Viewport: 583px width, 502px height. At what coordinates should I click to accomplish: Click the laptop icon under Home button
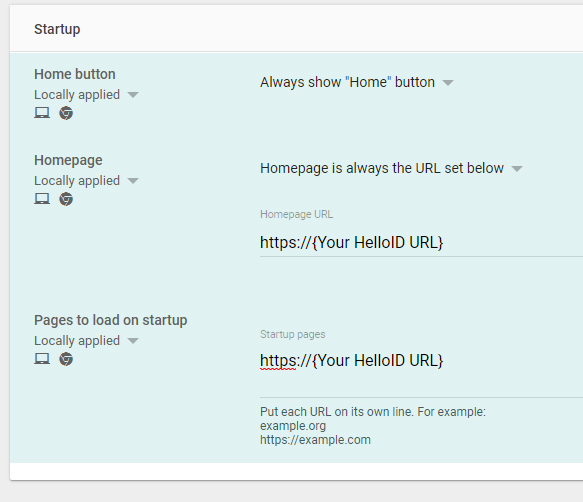pos(42,113)
